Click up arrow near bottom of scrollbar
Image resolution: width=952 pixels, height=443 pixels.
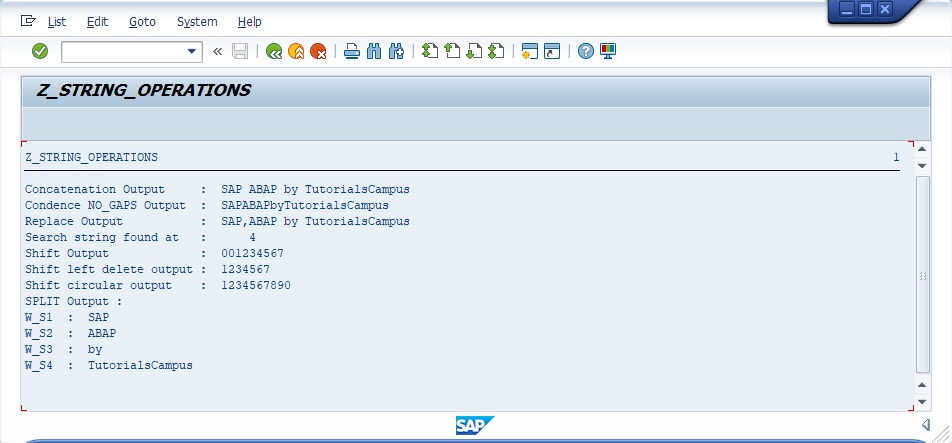pos(922,385)
